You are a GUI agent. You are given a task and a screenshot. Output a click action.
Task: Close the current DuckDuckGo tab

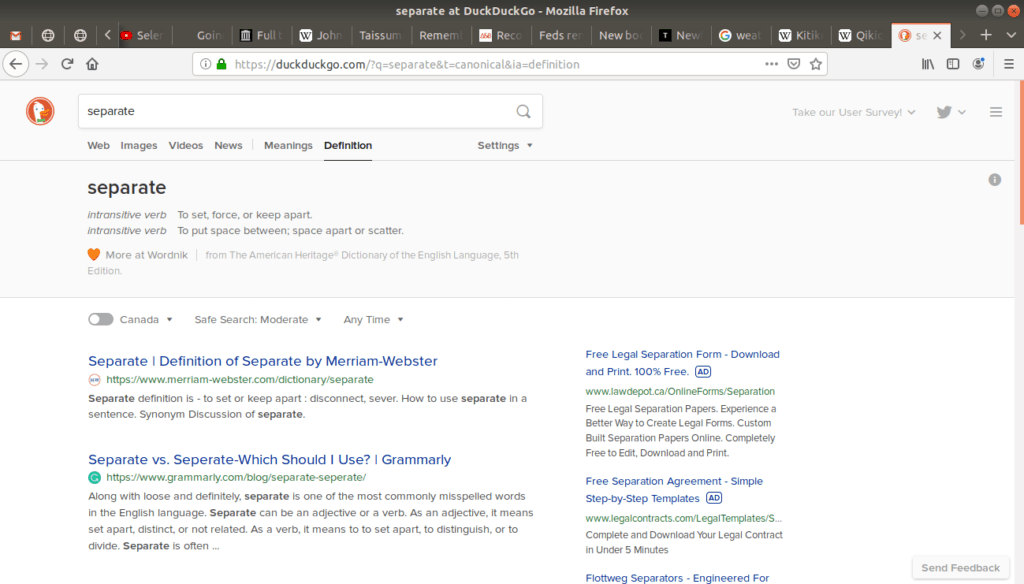pos(937,35)
